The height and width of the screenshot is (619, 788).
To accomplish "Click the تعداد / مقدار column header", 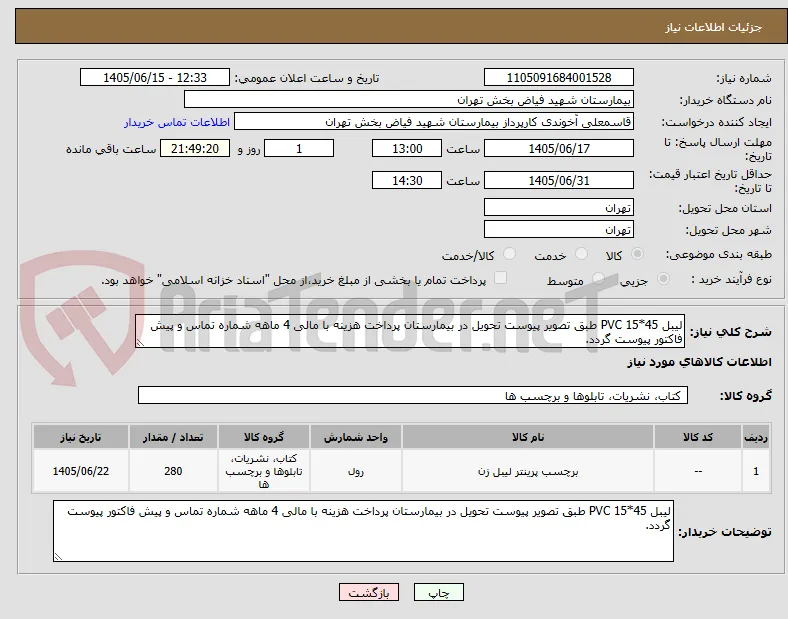I will point(173,437).
